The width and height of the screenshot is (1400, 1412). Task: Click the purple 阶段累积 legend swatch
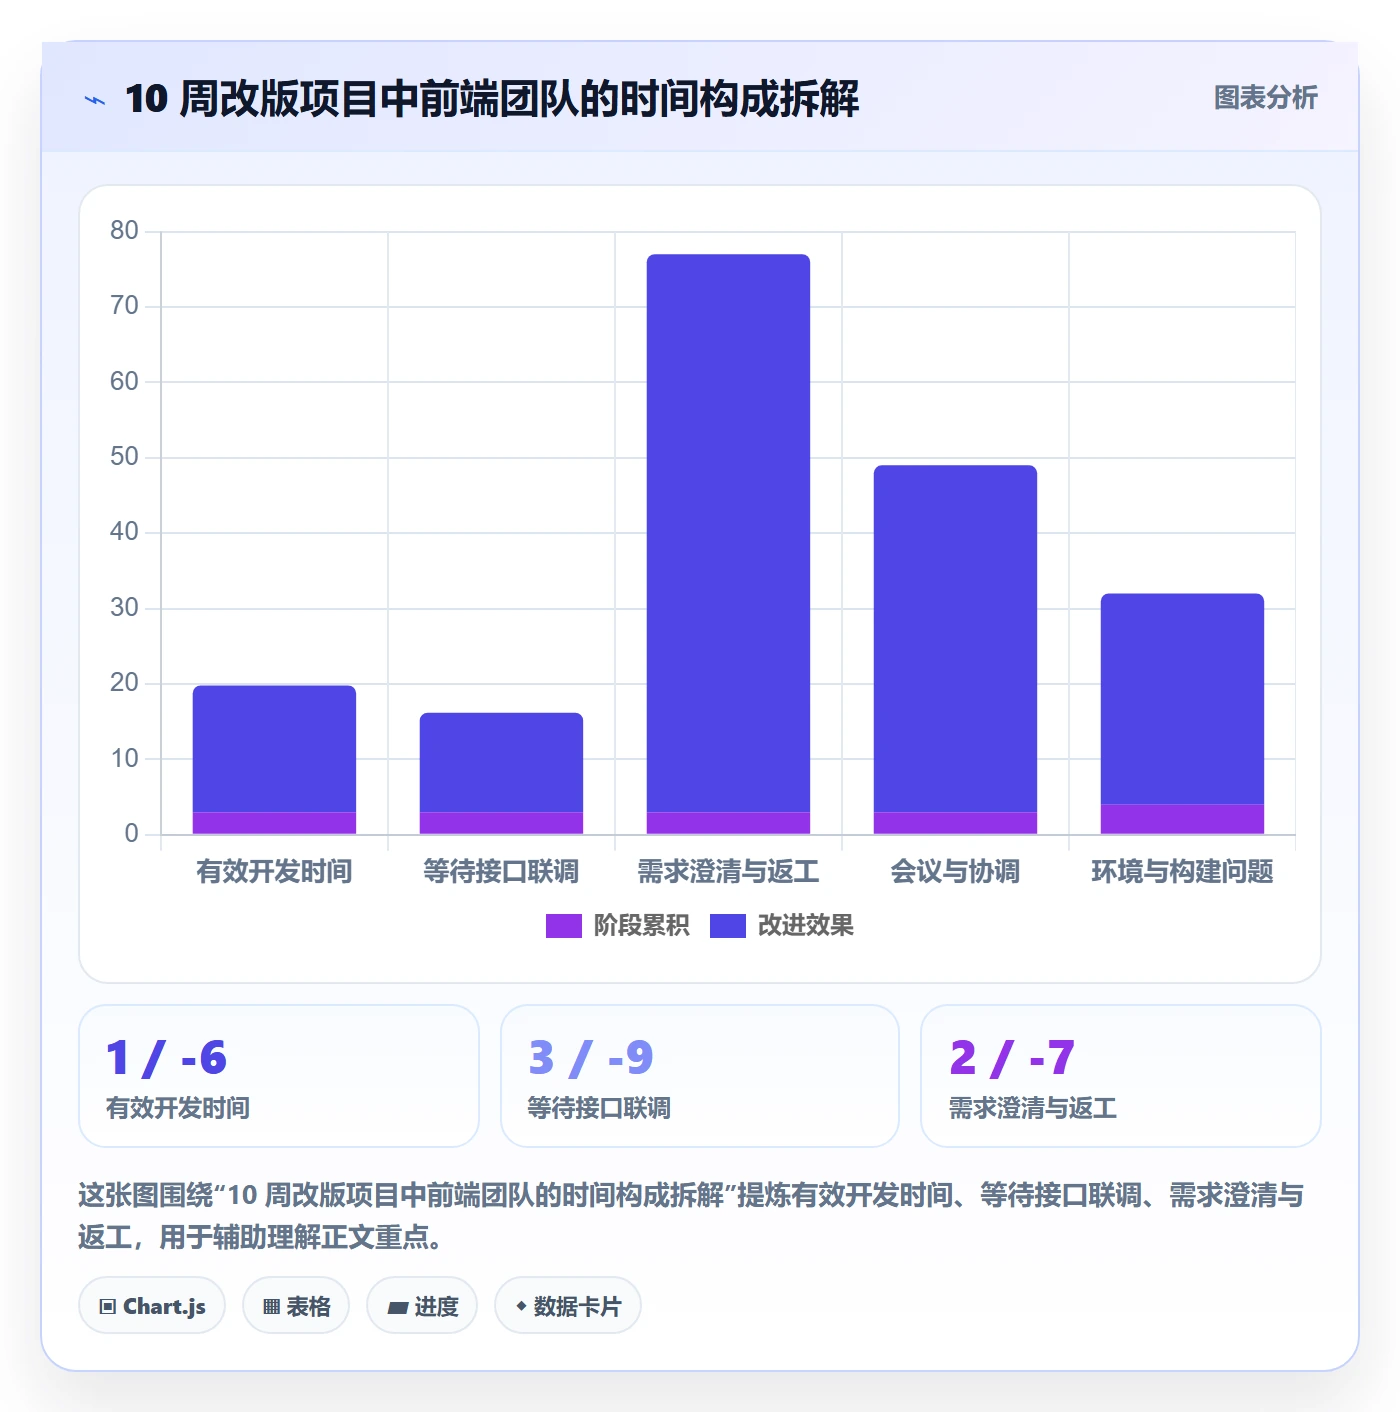563,926
